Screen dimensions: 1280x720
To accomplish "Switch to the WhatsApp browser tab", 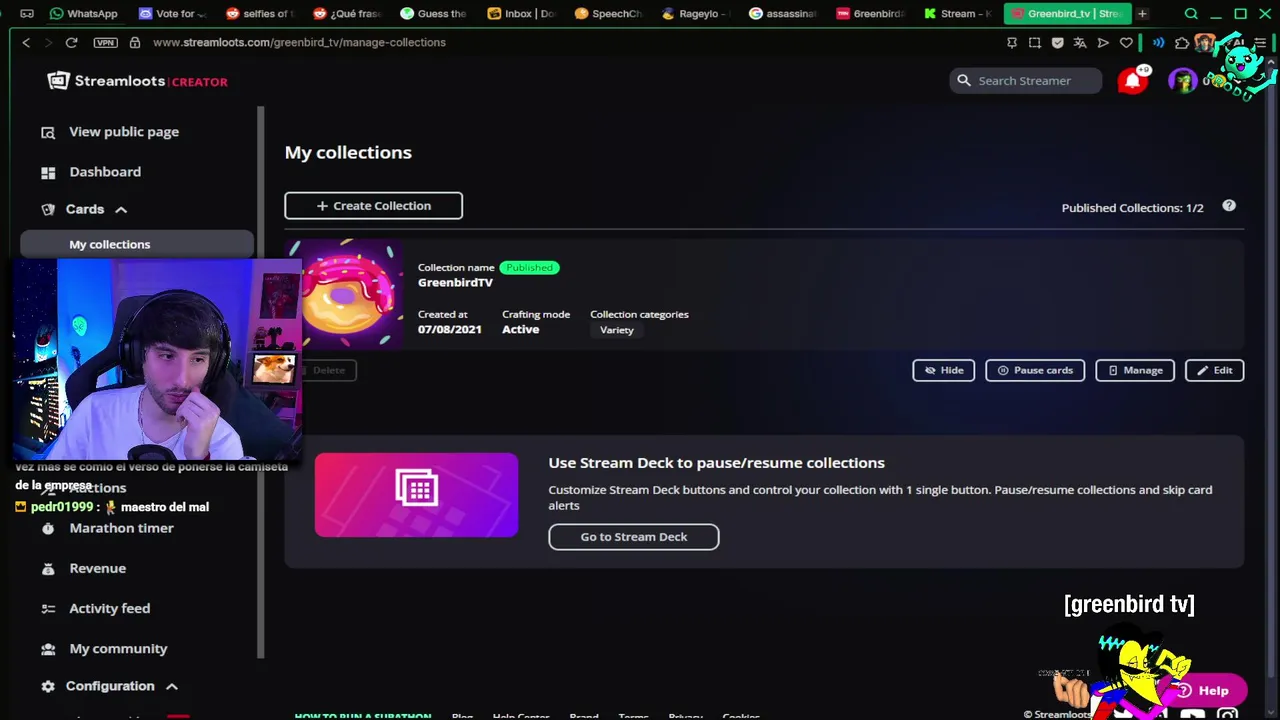I will [x=84, y=14].
